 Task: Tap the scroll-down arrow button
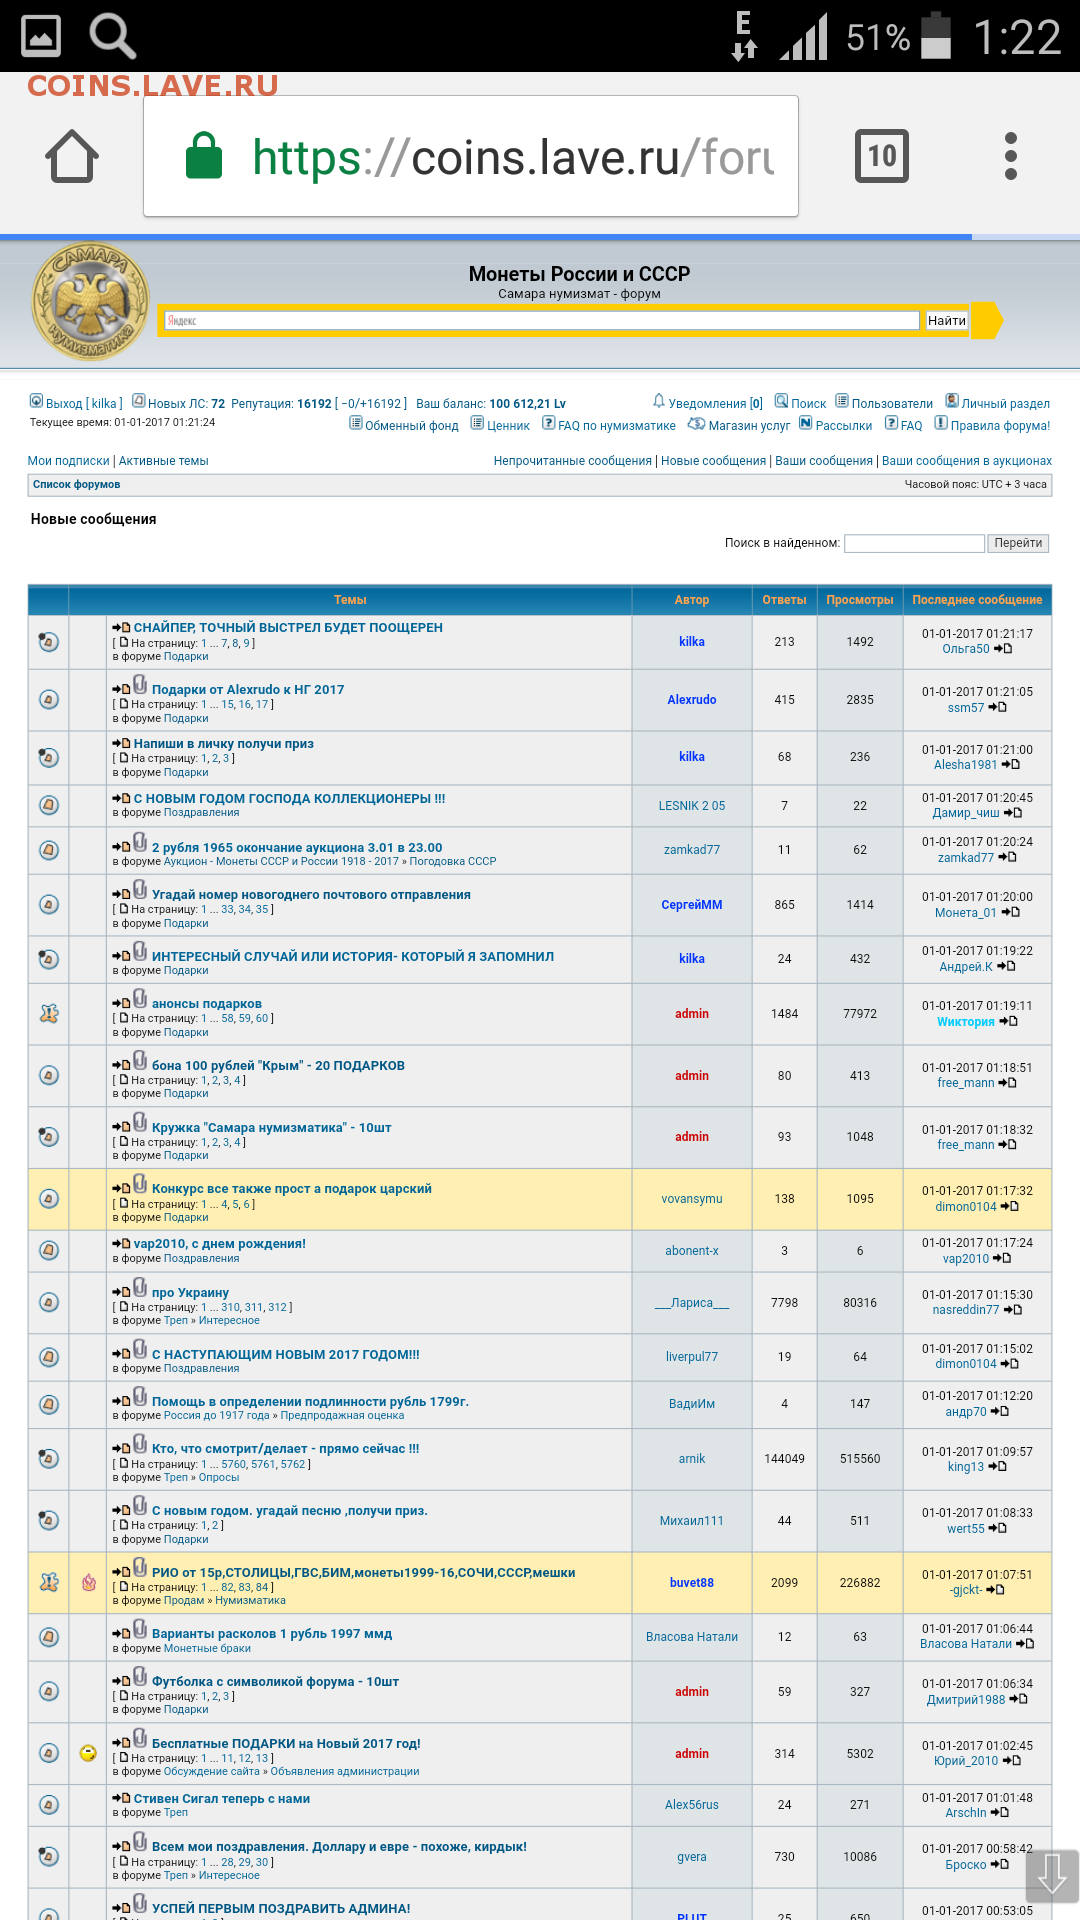pyautogui.click(x=1052, y=1876)
